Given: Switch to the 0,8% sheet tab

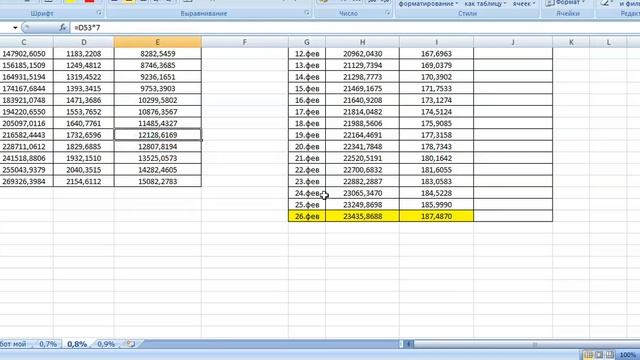Looking at the screenshot, I should click(x=77, y=344).
